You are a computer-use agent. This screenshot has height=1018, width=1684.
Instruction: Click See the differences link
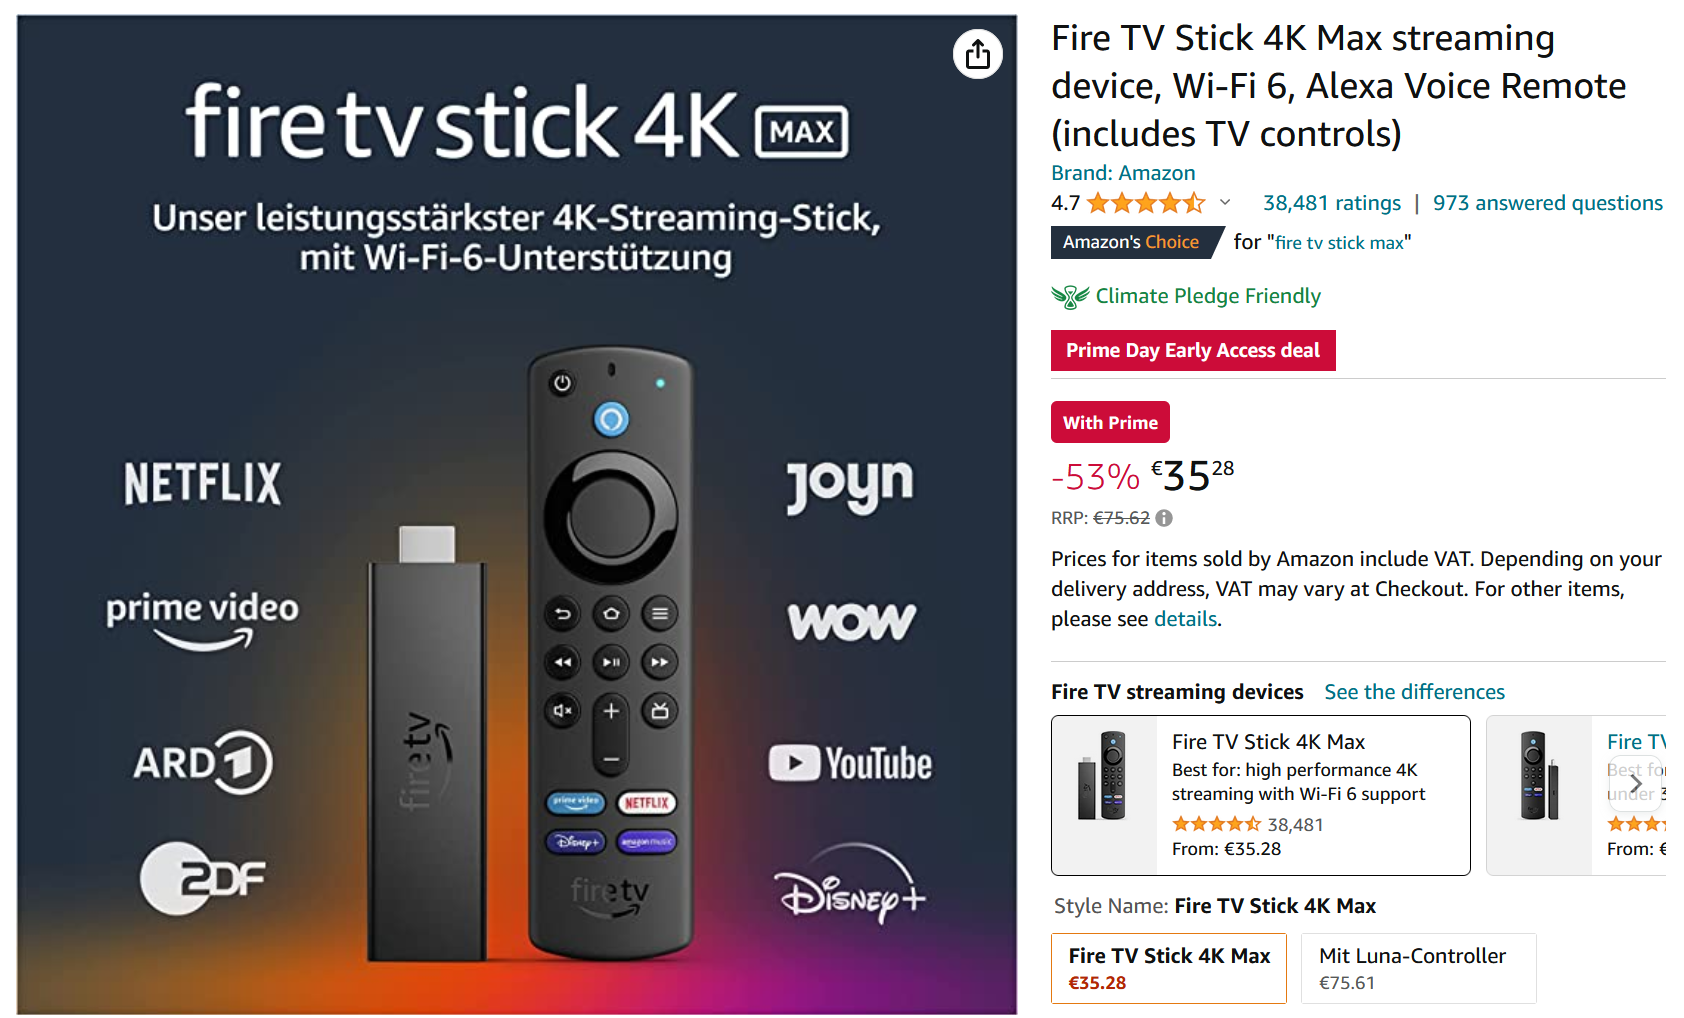coord(1414,692)
